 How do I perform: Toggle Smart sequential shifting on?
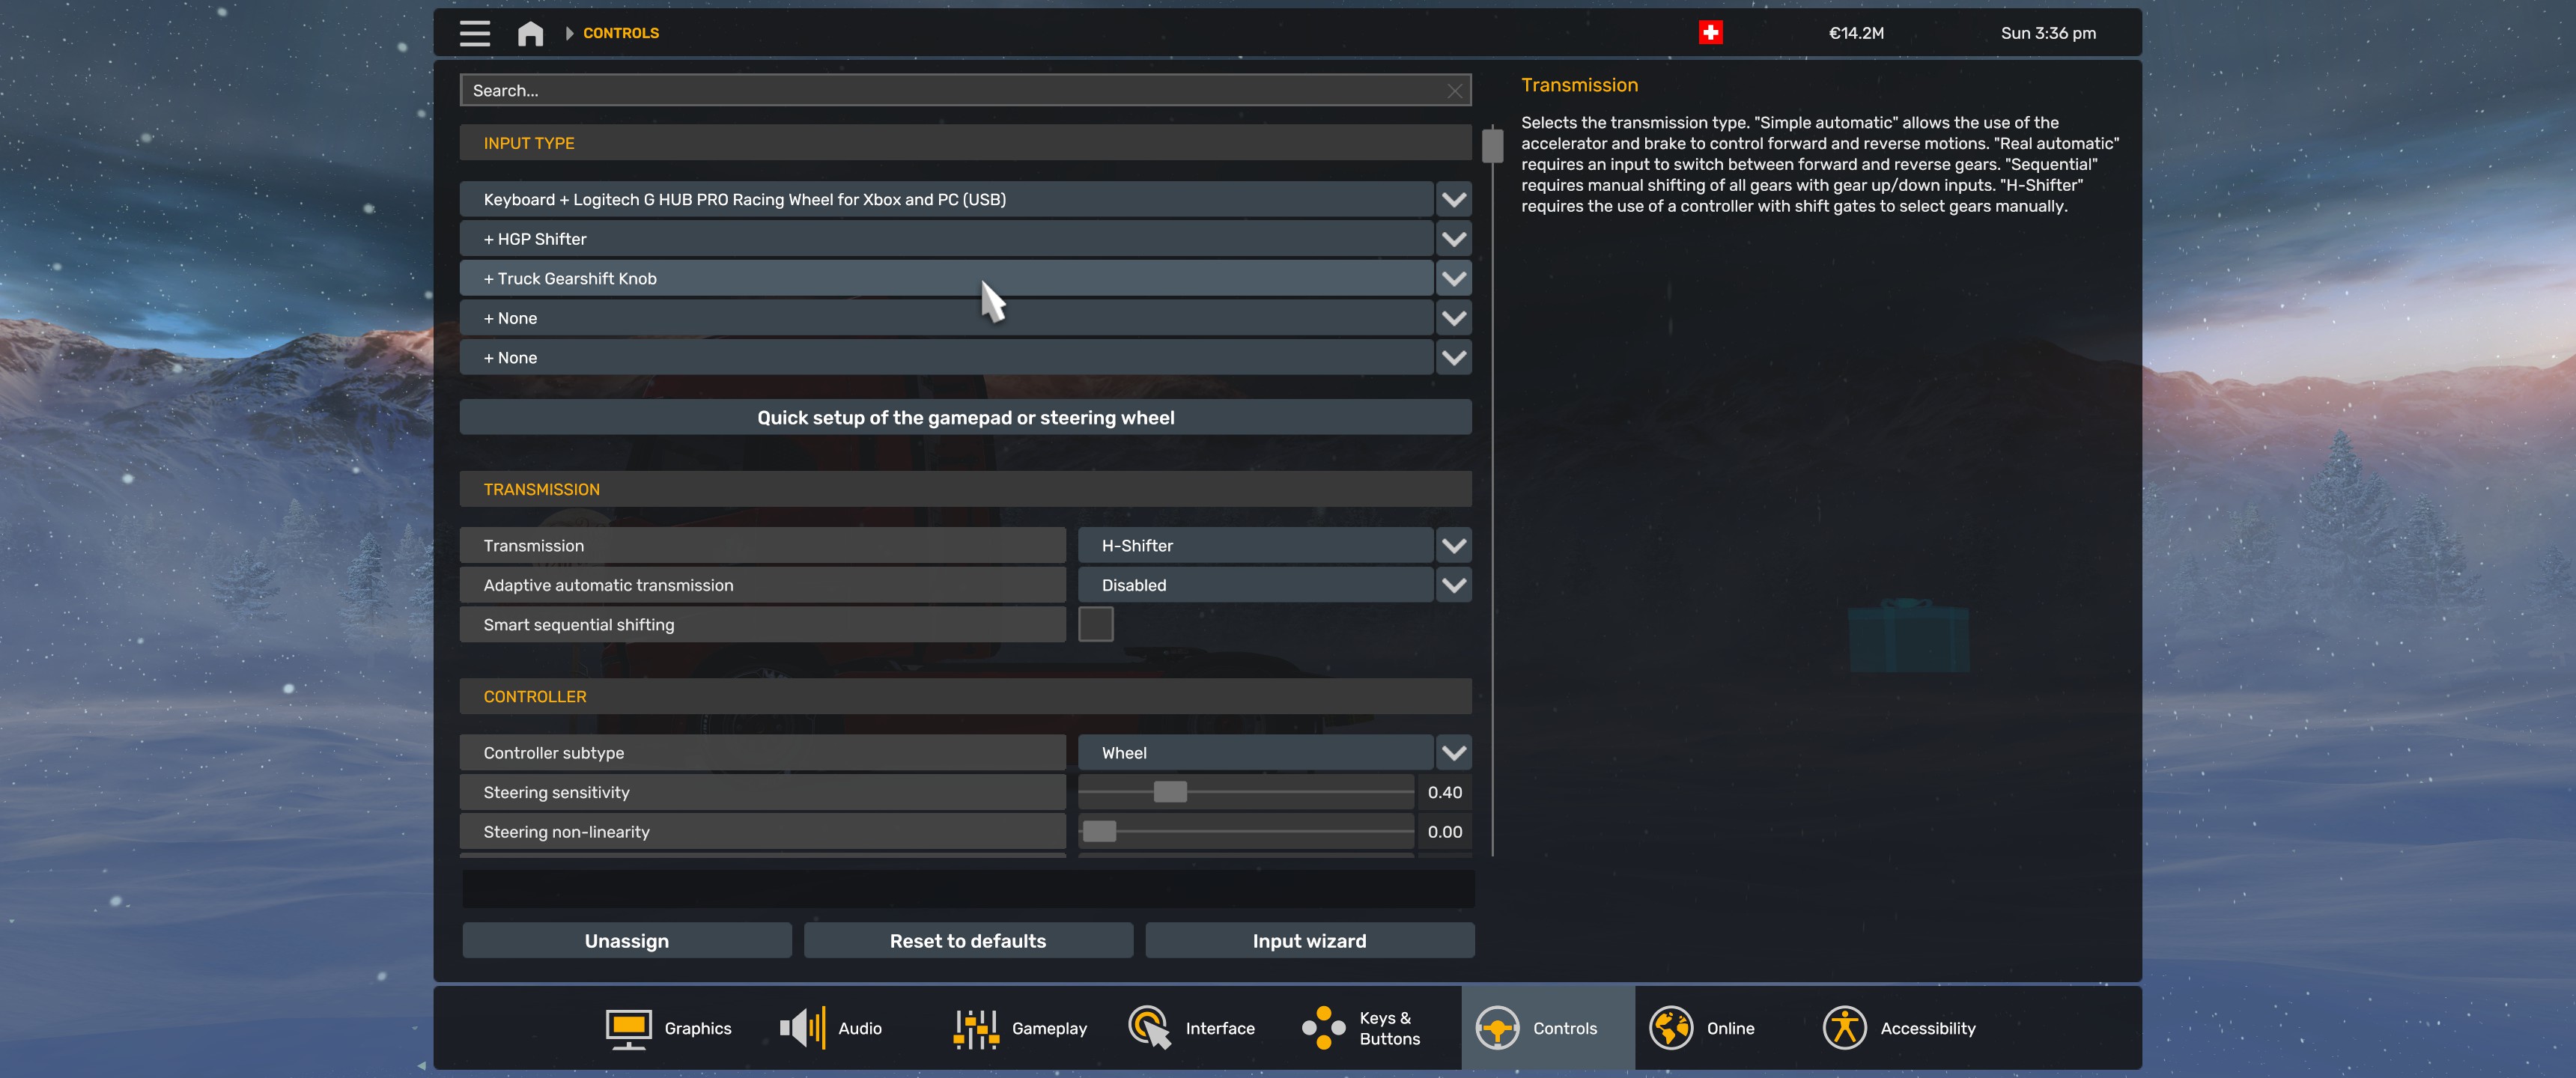coord(1094,624)
